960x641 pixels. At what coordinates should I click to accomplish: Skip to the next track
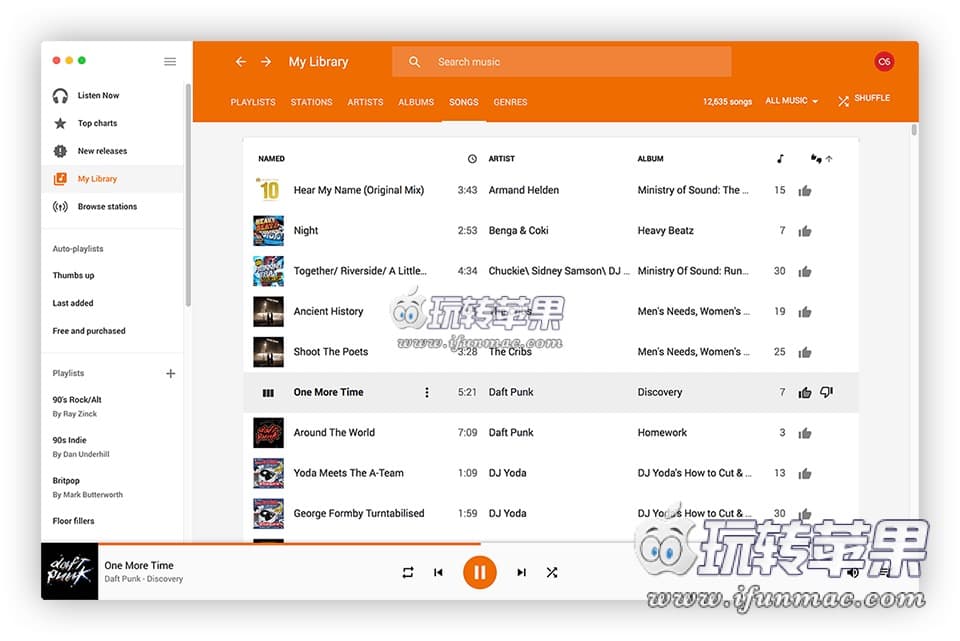(x=521, y=572)
